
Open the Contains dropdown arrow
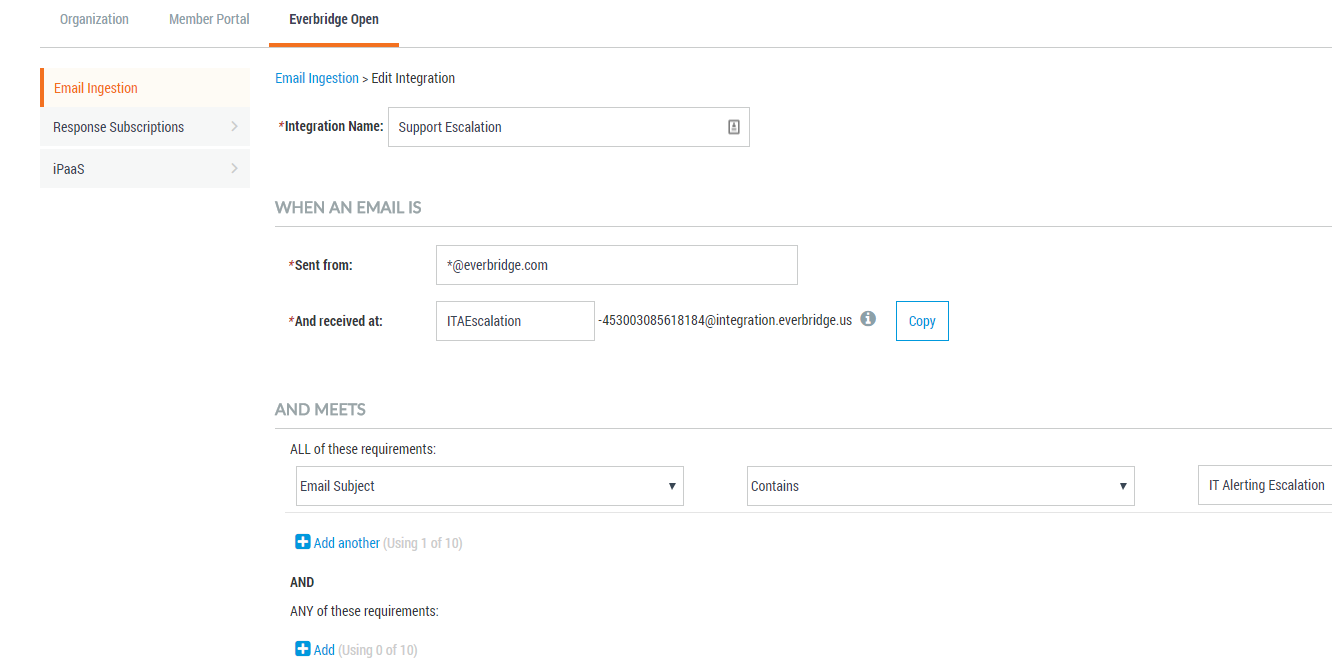tap(1122, 485)
